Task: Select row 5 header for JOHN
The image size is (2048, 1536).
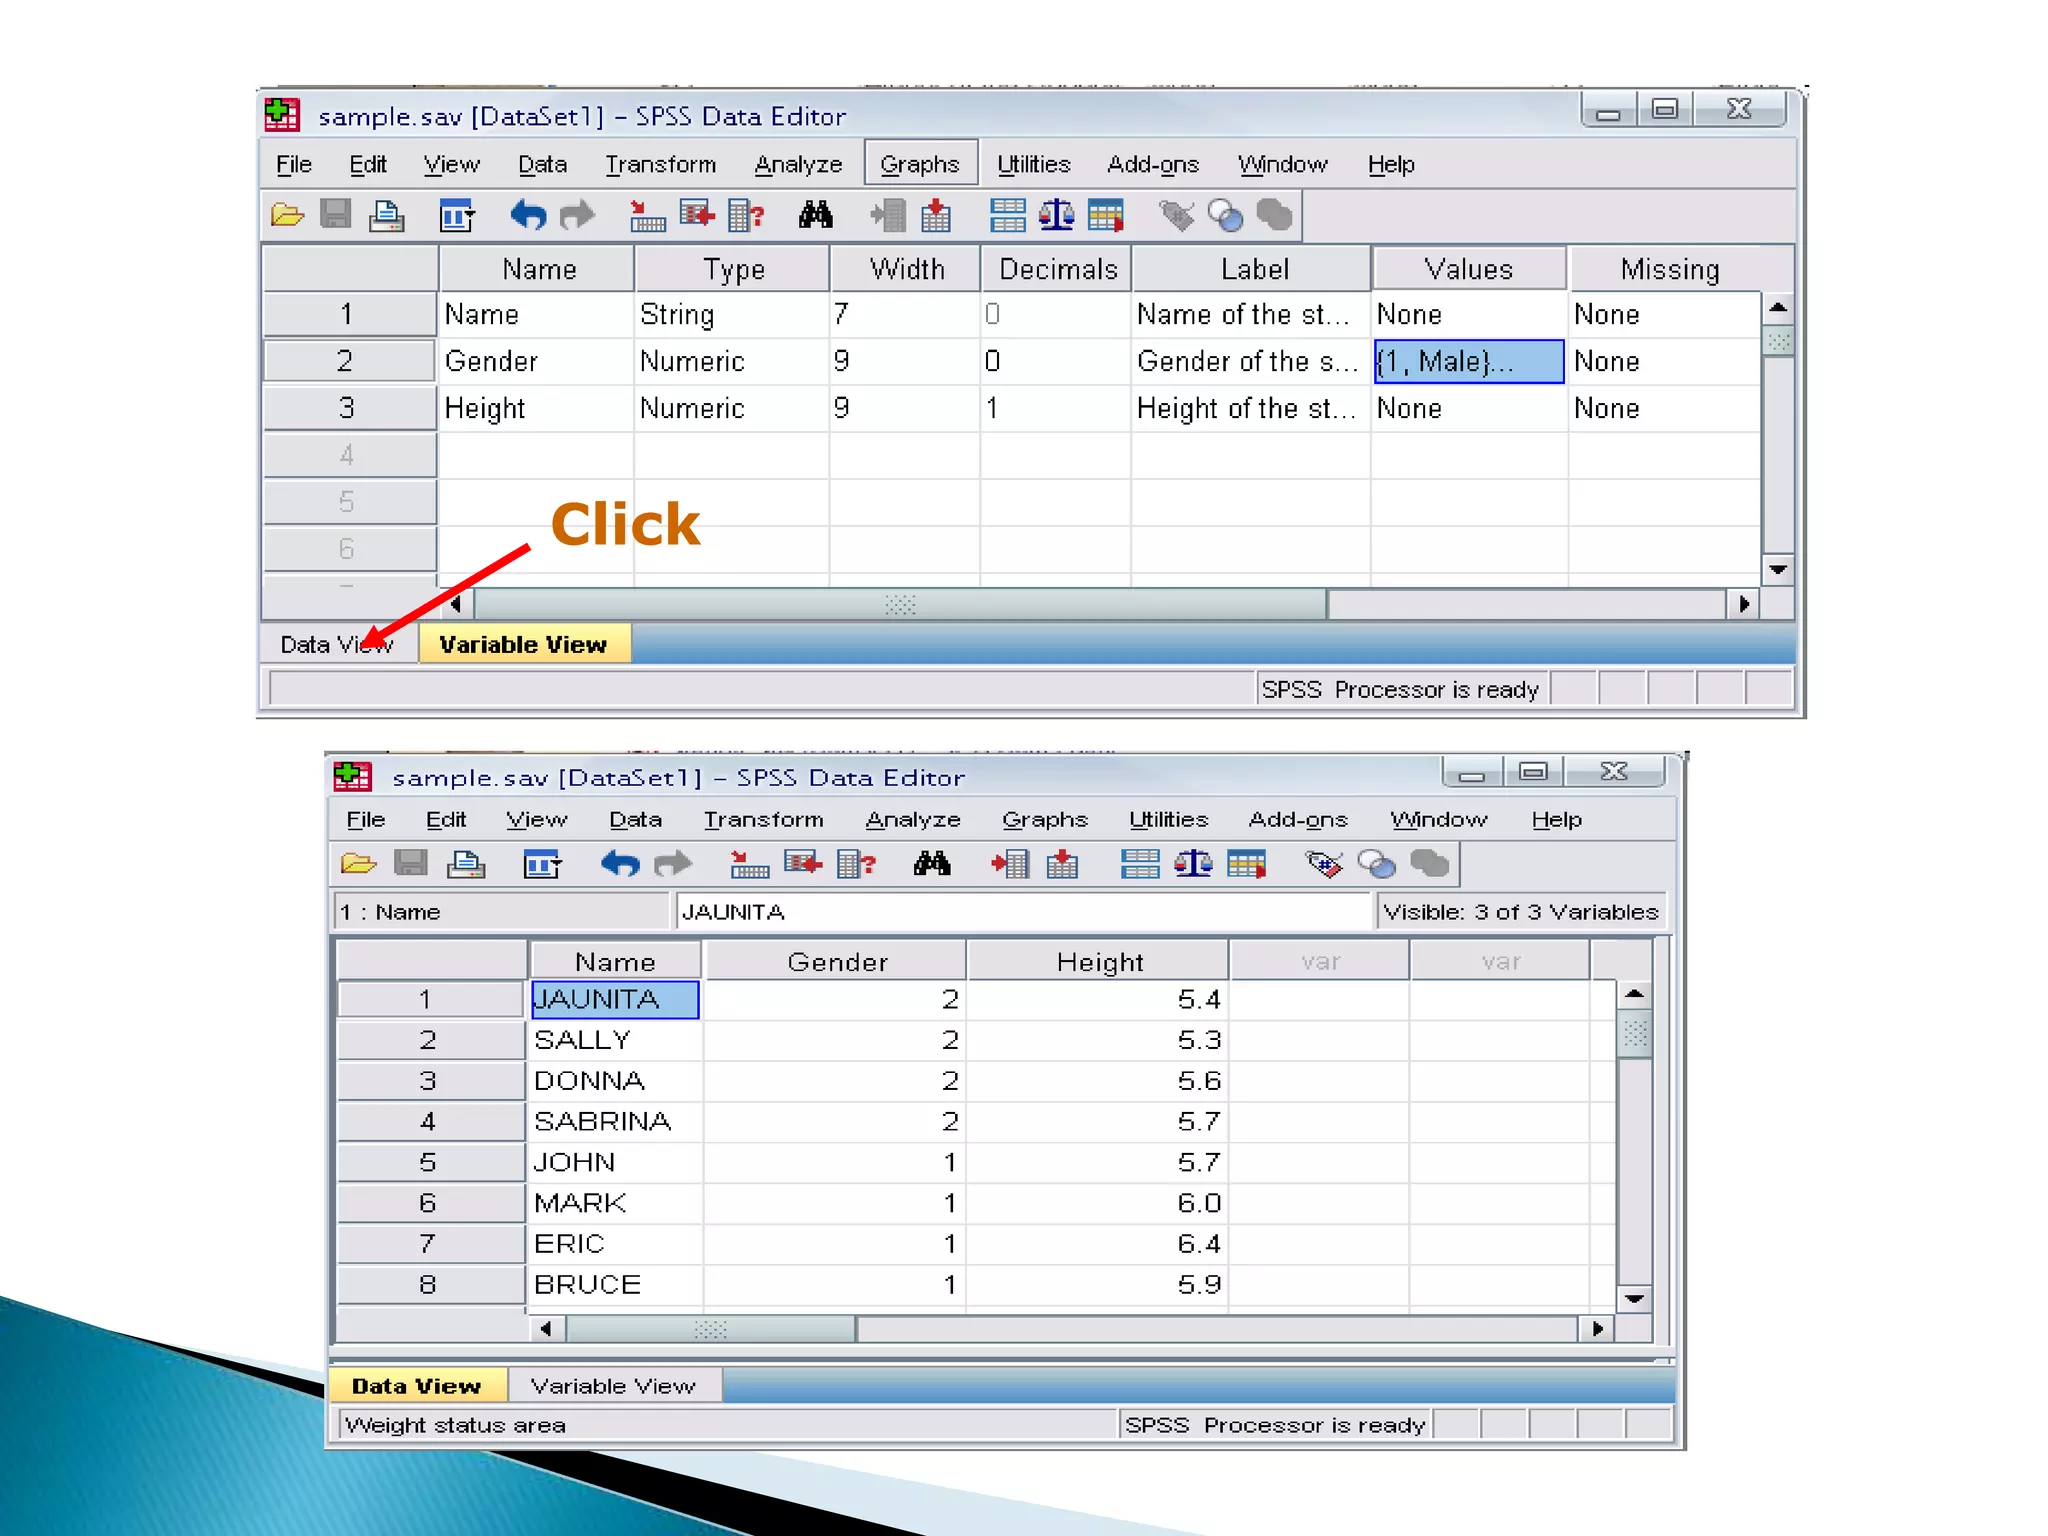Action: 428,1162
